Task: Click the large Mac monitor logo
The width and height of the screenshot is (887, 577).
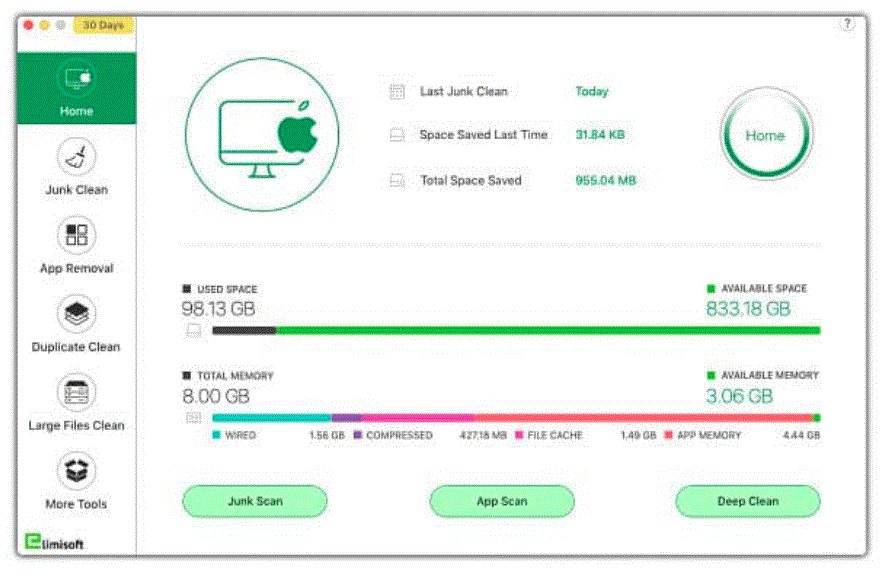Action: [x=262, y=135]
